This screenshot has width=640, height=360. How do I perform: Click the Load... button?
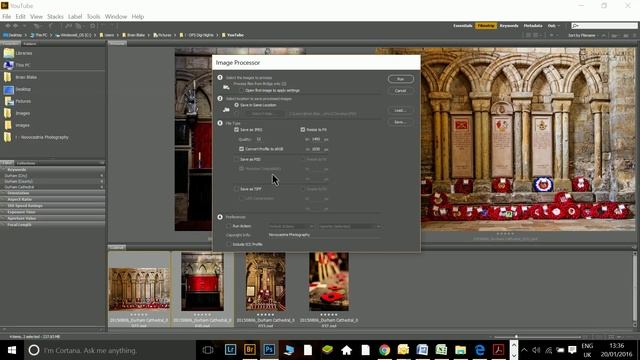pyautogui.click(x=400, y=110)
